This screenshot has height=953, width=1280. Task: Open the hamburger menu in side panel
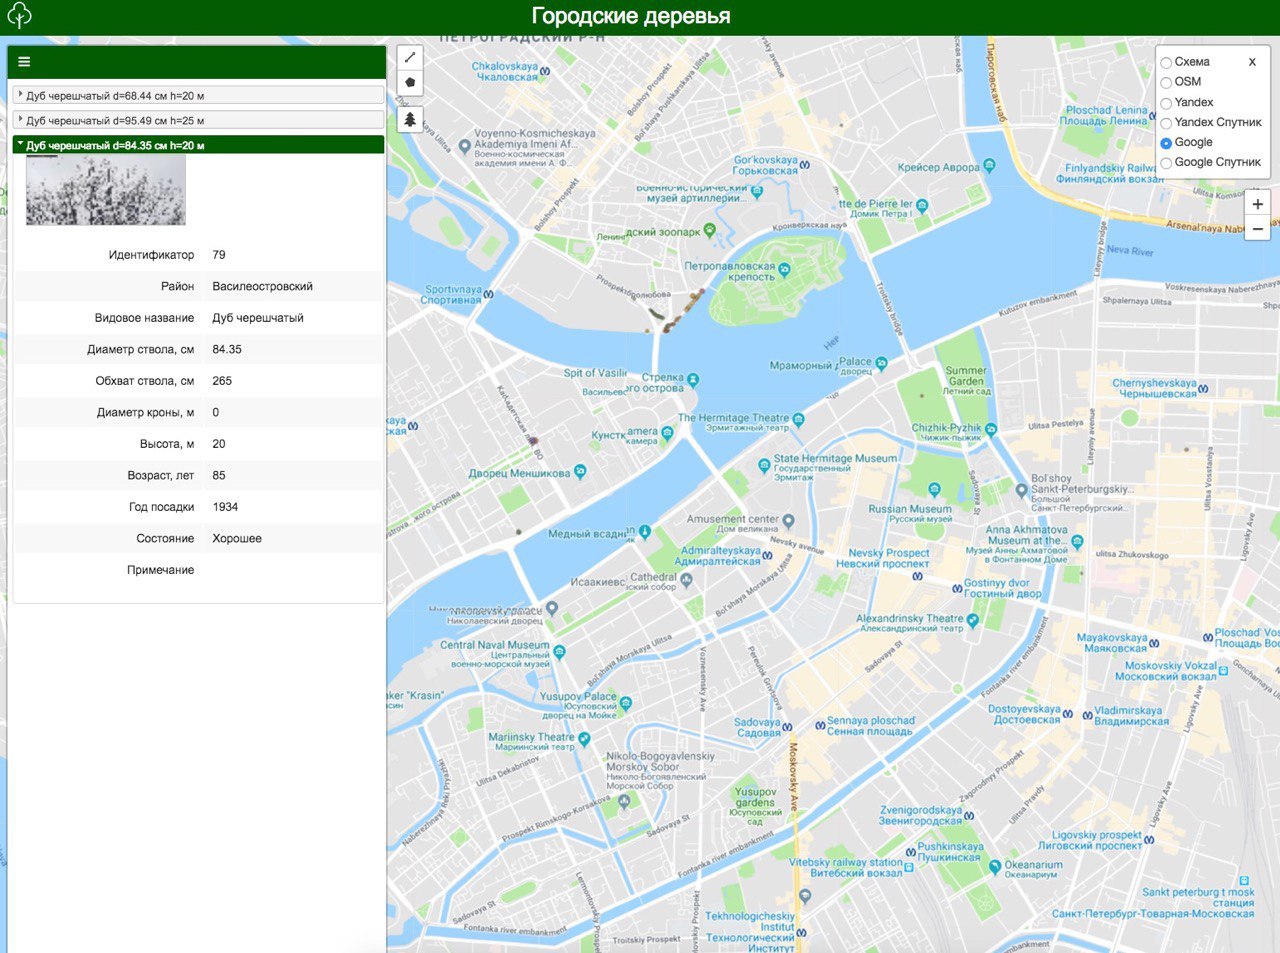(x=24, y=62)
